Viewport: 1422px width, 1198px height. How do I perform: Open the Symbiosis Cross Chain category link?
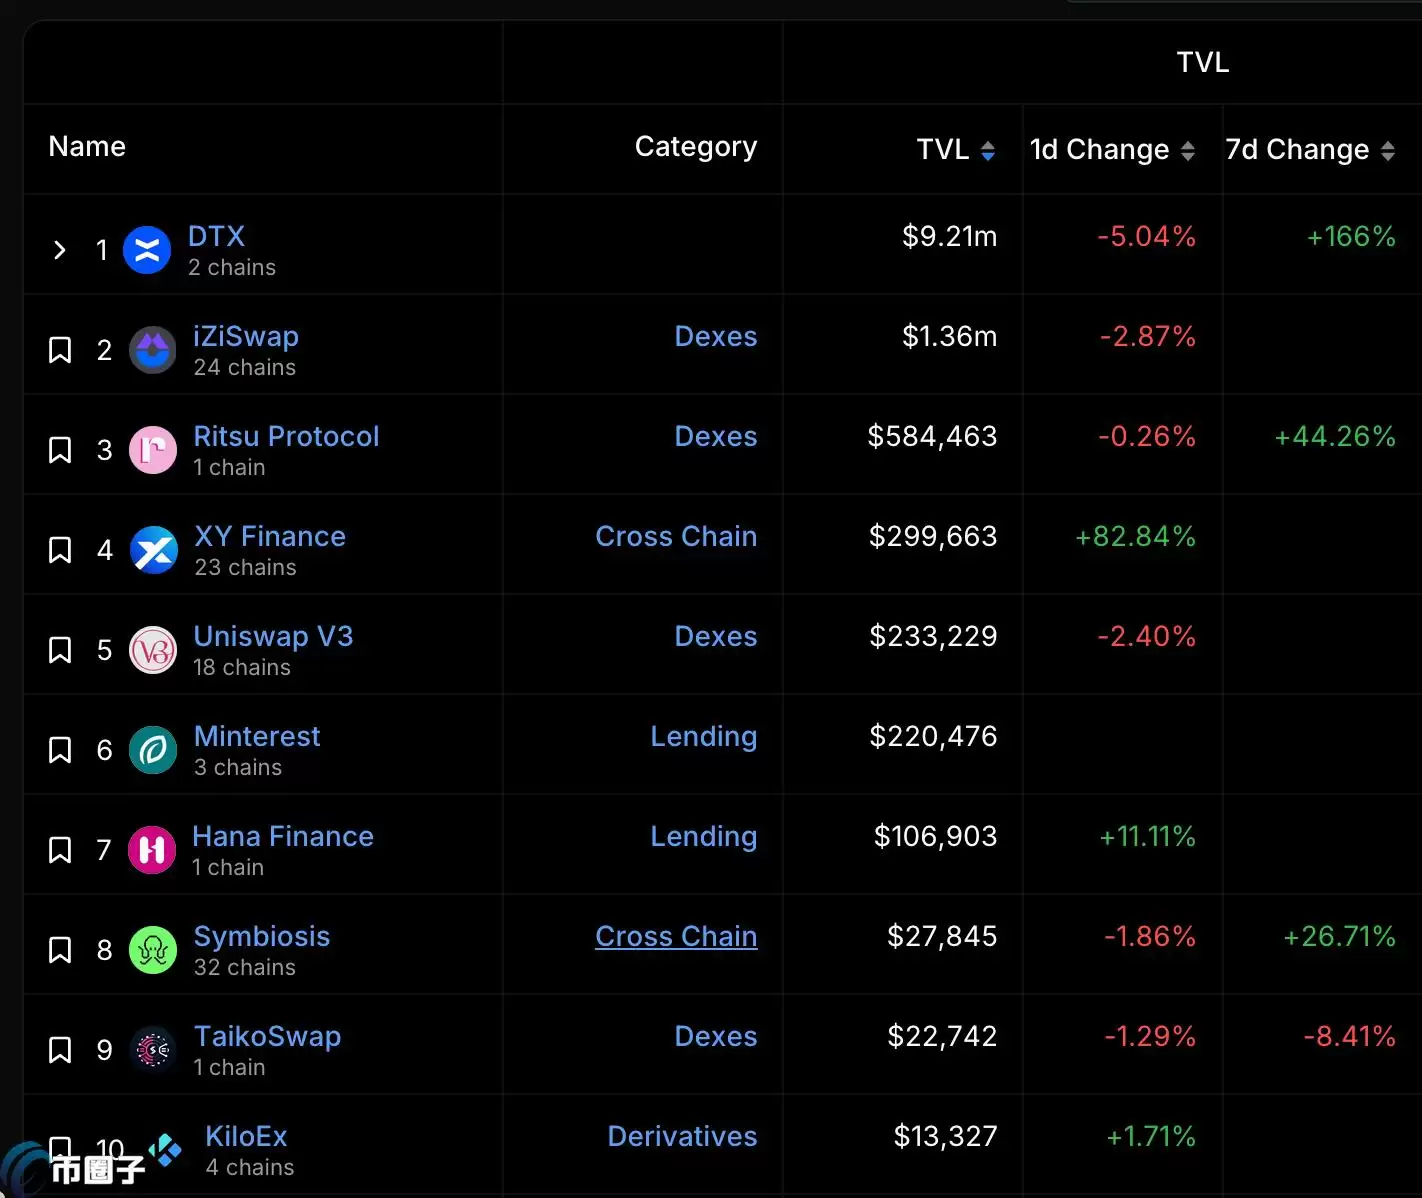point(676,936)
